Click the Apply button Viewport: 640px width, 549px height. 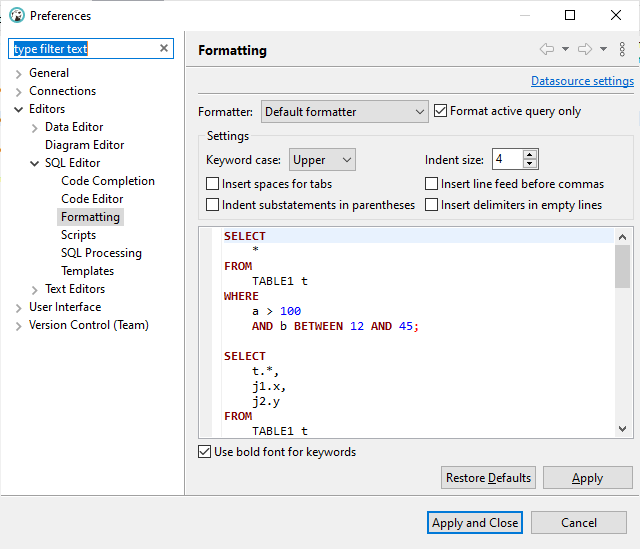point(587,478)
